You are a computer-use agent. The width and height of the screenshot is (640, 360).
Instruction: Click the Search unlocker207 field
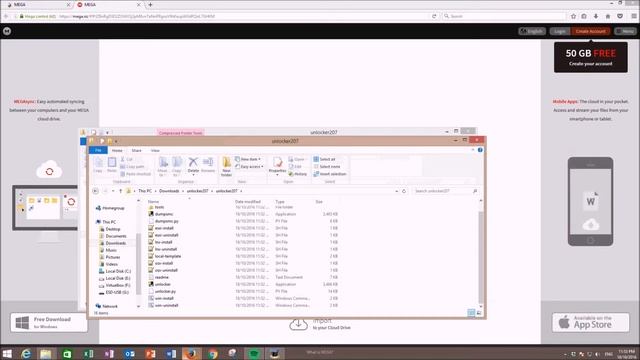pos(445,191)
